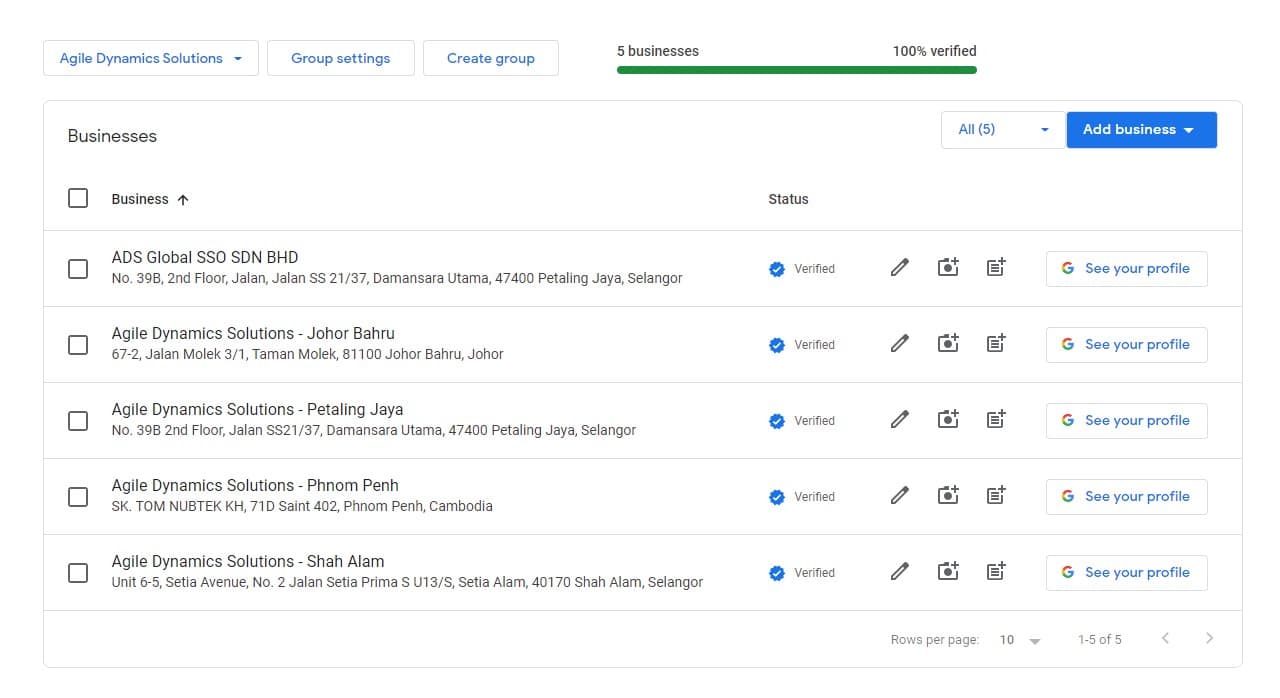The height and width of the screenshot is (698, 1280).
Task: Open Agile Dynamics Solutions - Shah Alam name
Action: (248, 561)
